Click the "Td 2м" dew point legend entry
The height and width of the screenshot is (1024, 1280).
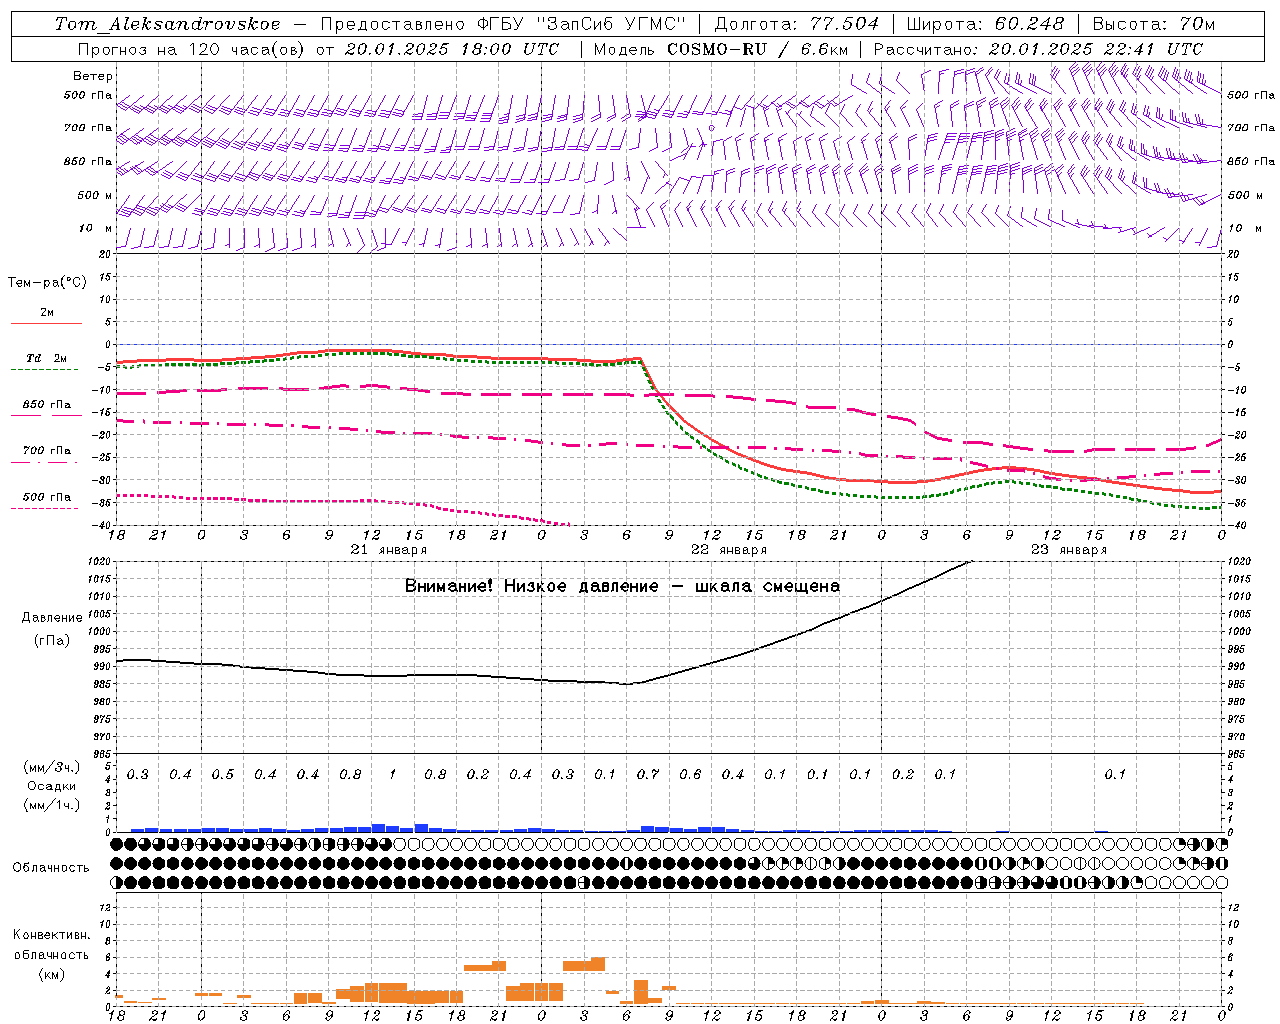coord(47,358)
